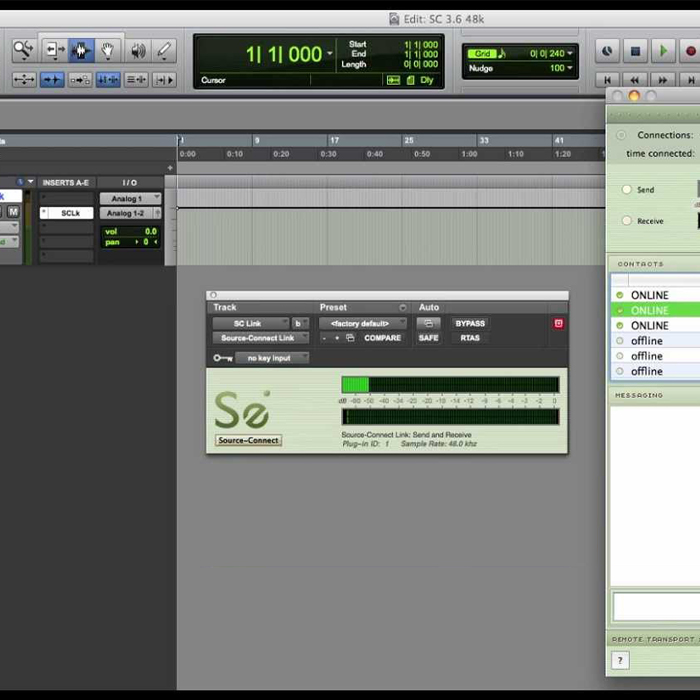Toggle Zoom Toggle four-arrow button

coord(24,80)
